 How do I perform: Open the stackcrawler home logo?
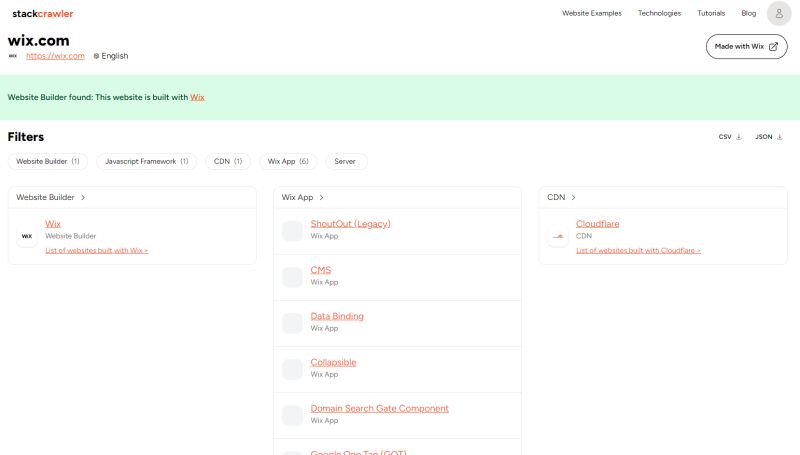43,14
